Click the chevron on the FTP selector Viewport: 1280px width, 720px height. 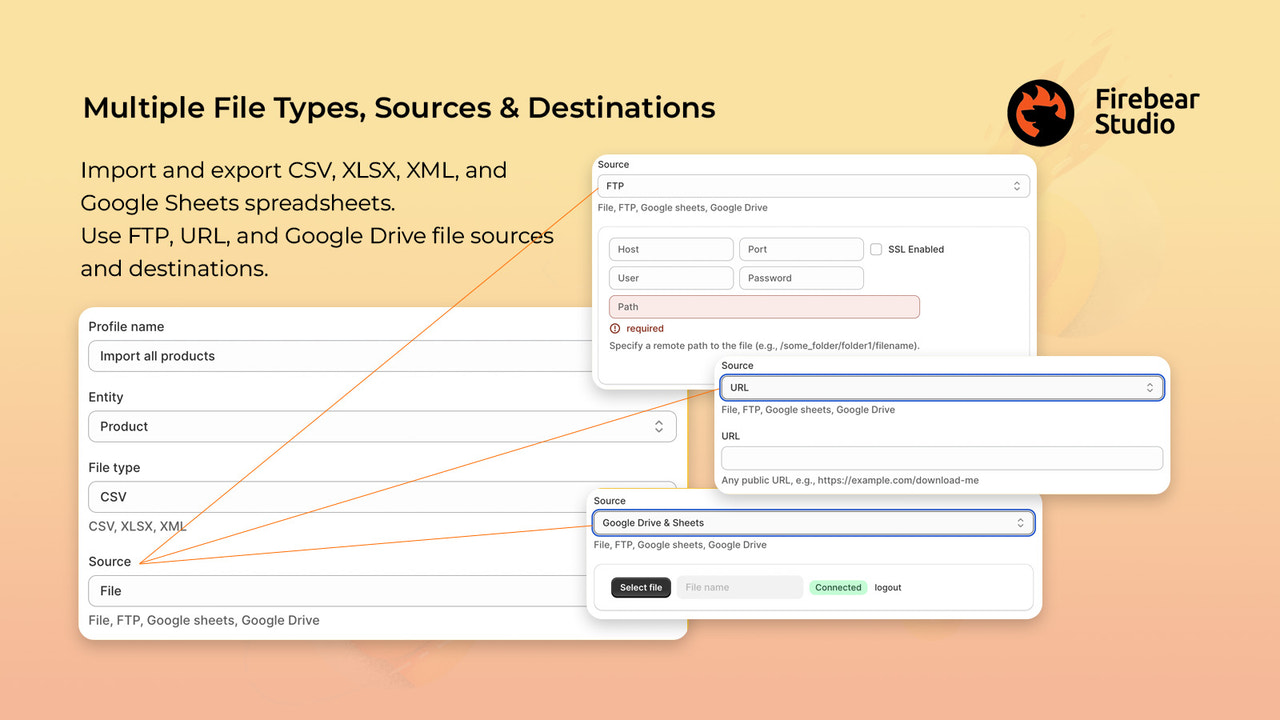[1019, 185]
